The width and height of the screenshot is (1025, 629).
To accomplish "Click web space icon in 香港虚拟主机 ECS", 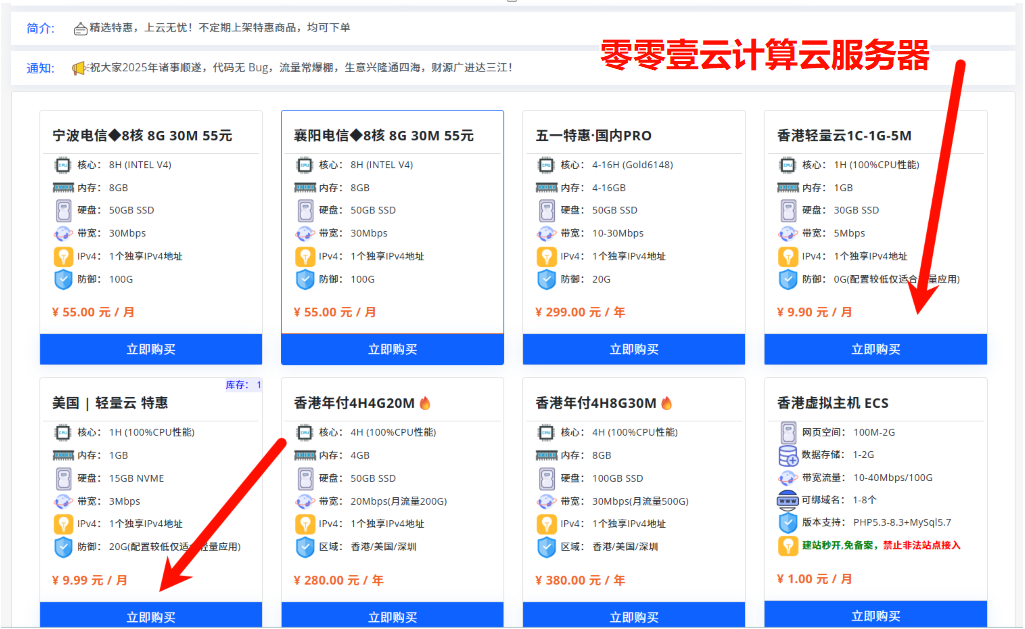I will click(x=788, y=432).
